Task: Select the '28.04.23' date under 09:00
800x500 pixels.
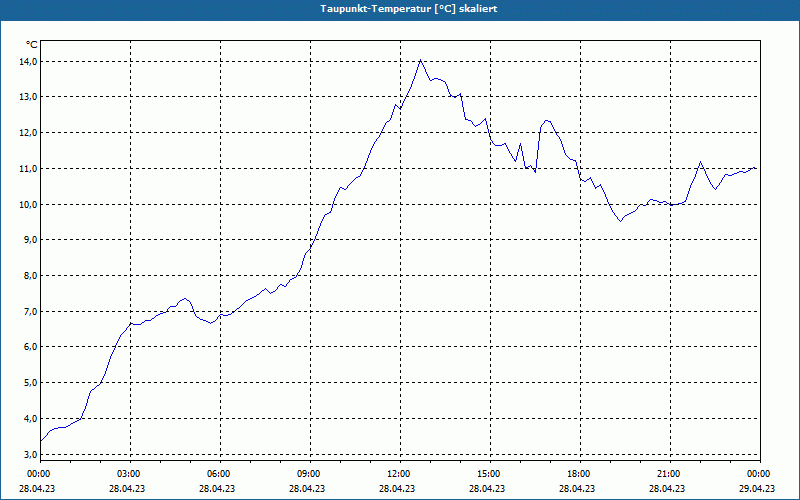Action: coord(307,488)
